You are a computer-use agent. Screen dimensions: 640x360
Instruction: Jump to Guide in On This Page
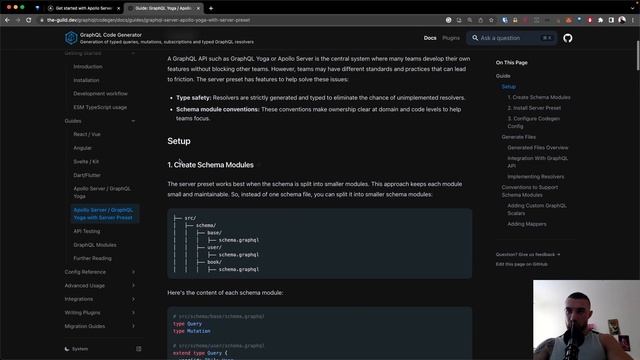503,76
